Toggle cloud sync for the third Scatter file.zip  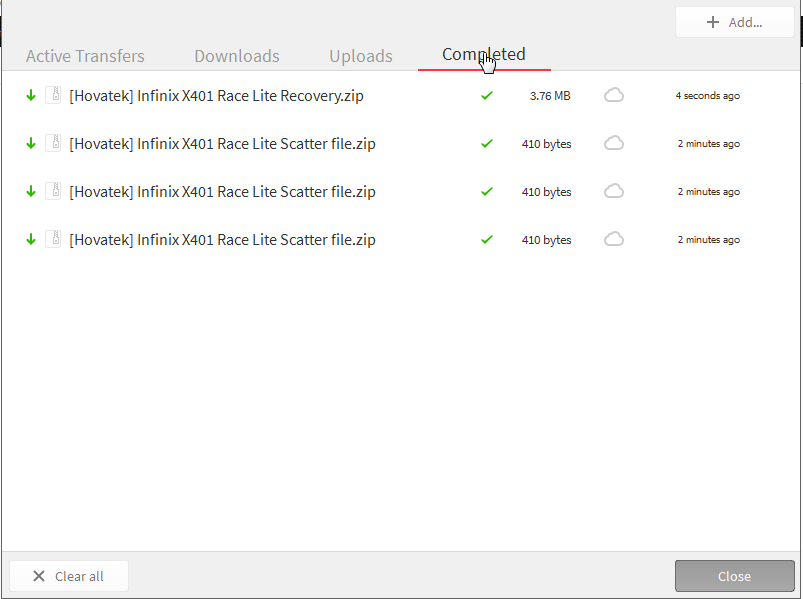[613, 191]
